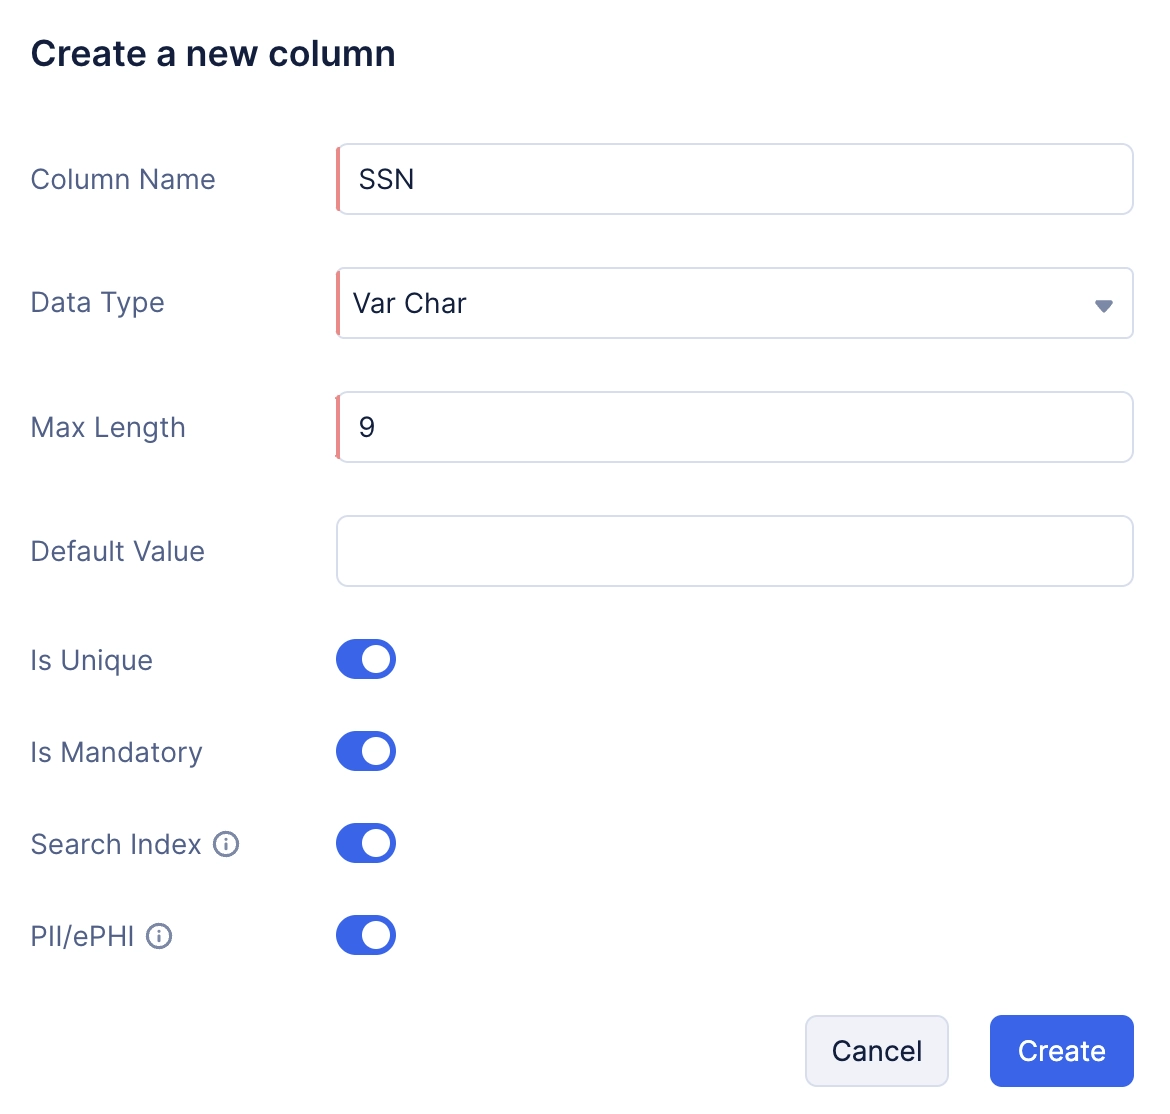
Task: Open the Data Type dropdown showing Var Char
Action: pos(735,303)
